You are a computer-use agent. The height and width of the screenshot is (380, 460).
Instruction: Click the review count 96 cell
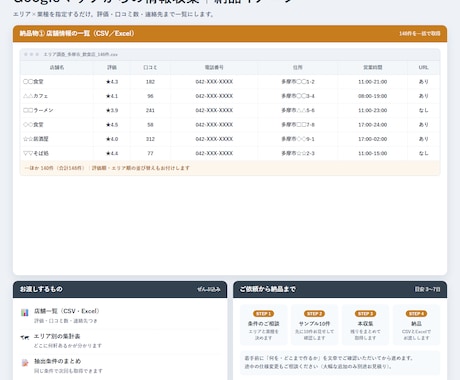click(x=150, y=96)
